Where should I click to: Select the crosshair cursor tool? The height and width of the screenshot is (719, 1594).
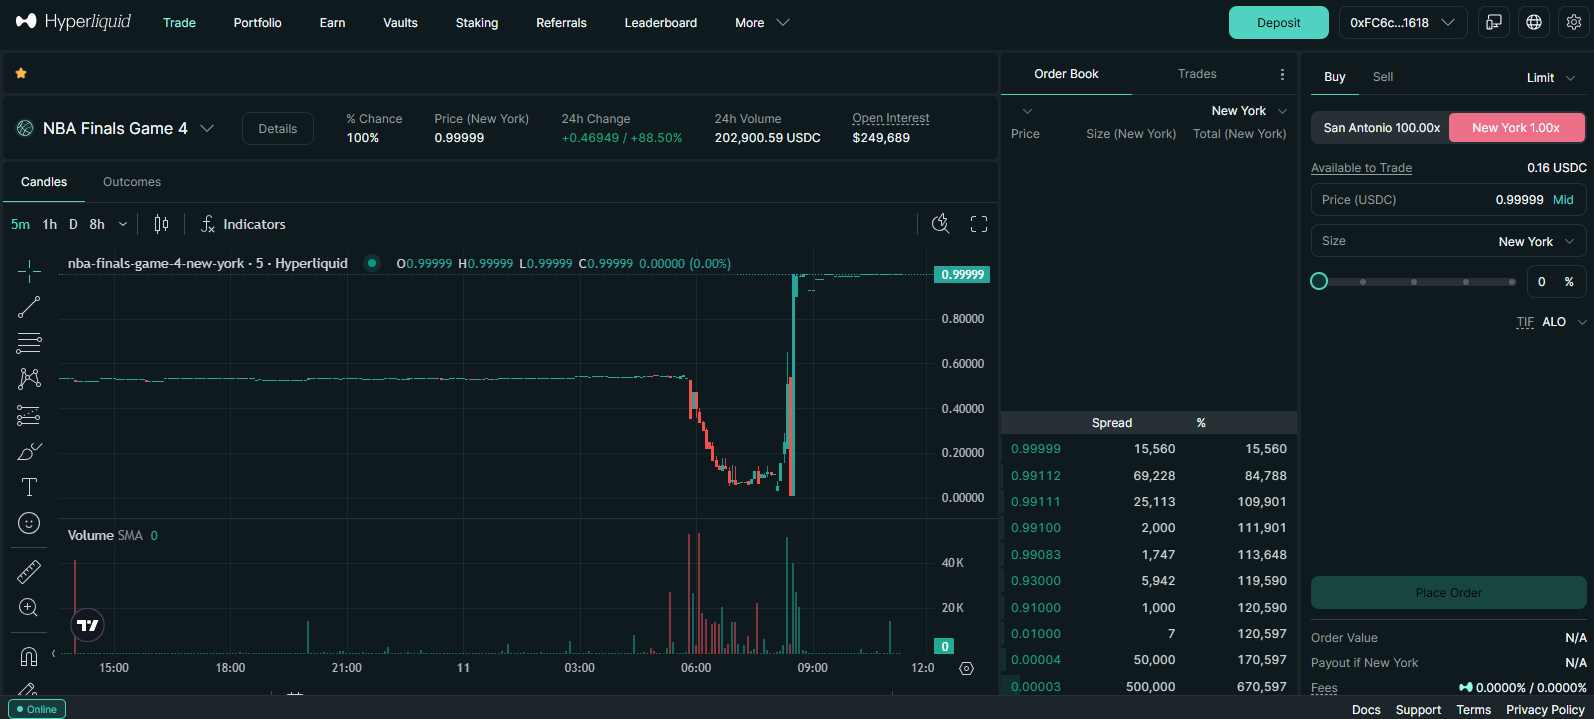tap(29, 271)
